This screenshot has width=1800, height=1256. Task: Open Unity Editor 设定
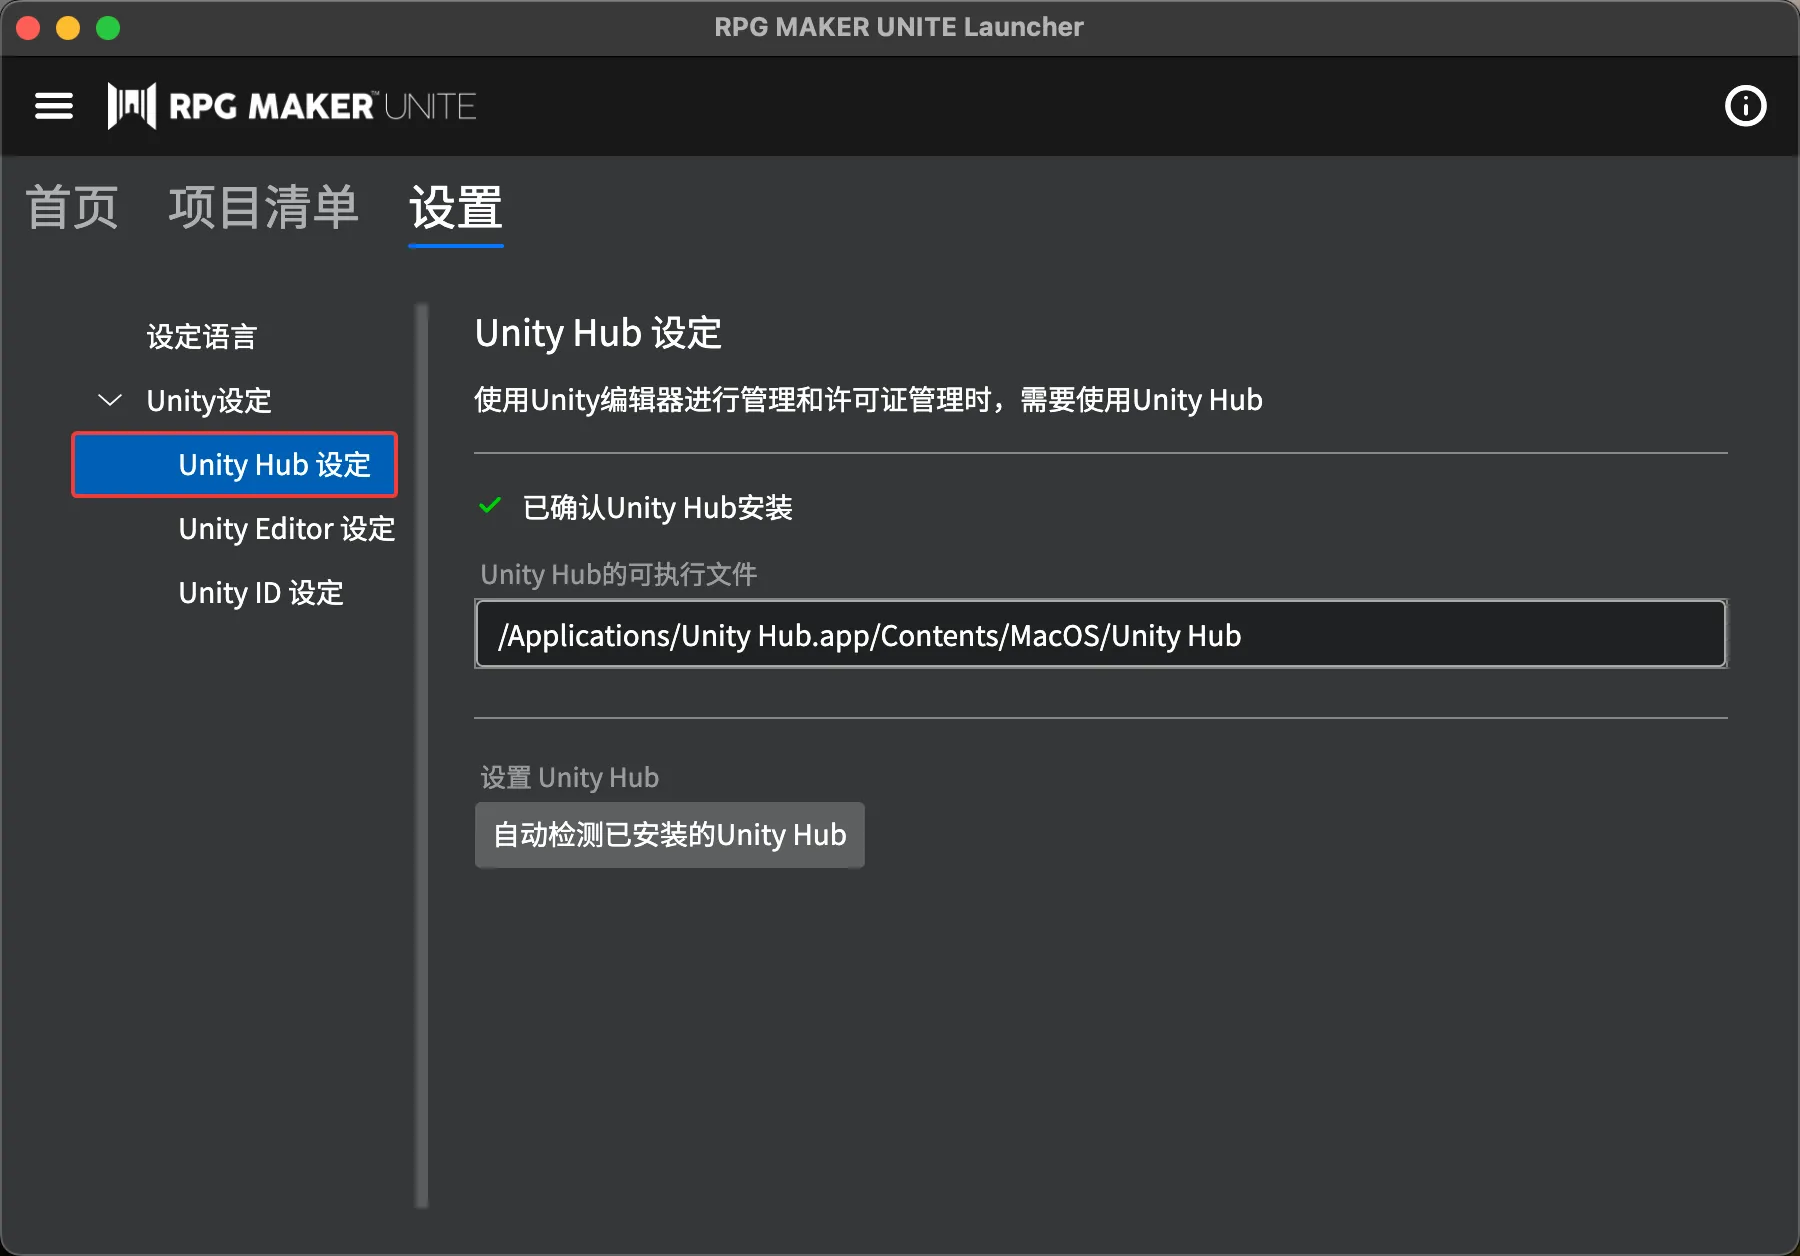[287, 529]
